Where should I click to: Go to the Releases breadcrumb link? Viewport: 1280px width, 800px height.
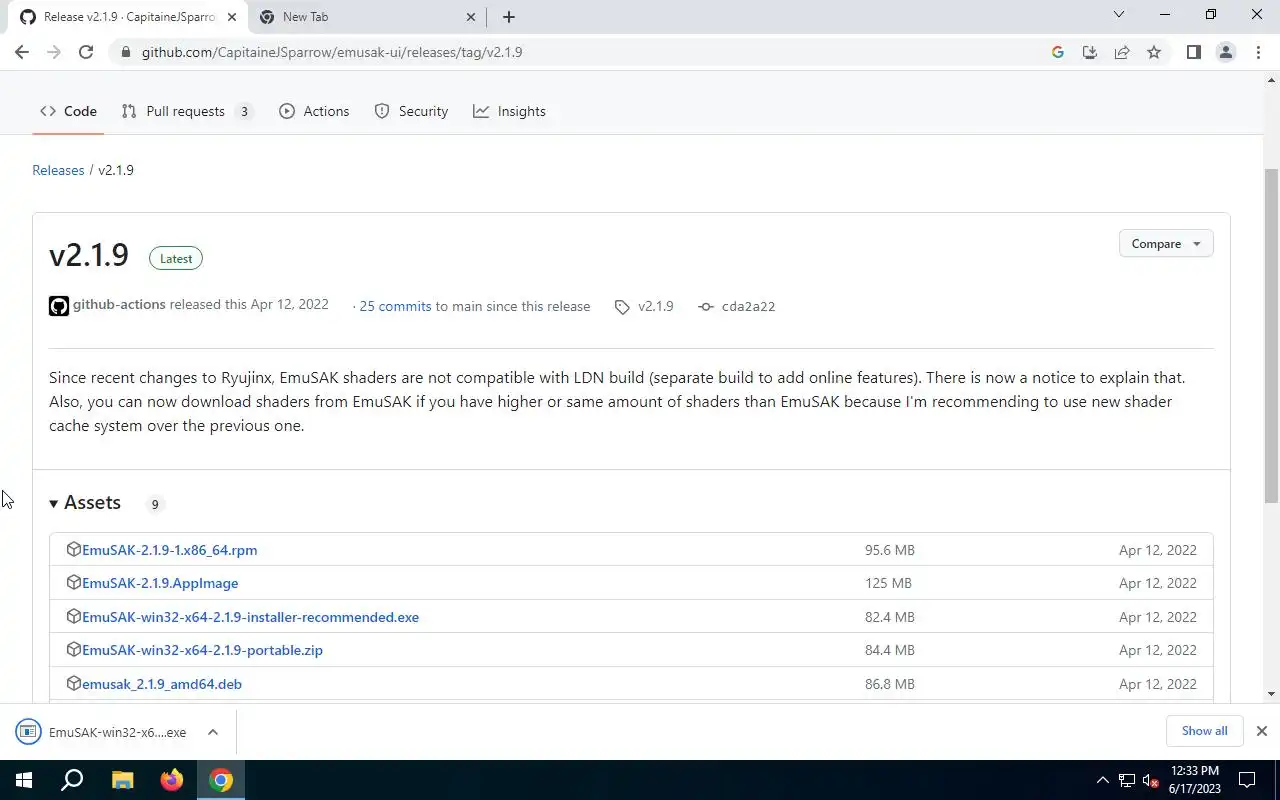pos(58,170)
